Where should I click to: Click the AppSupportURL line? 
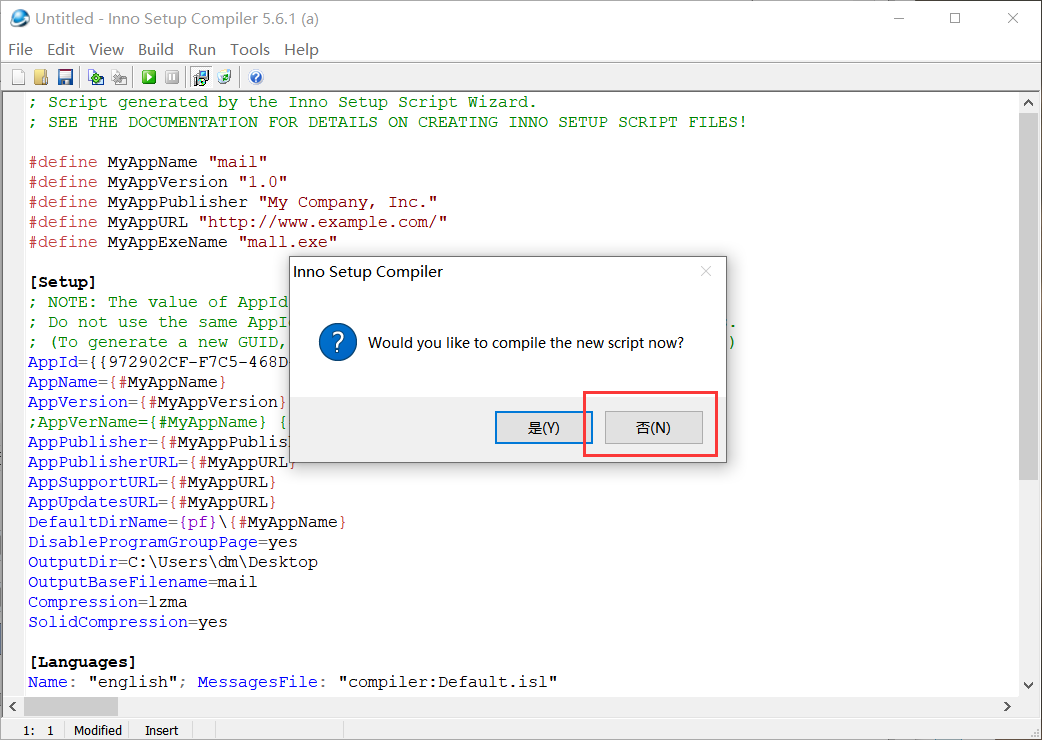click(152, 482)
